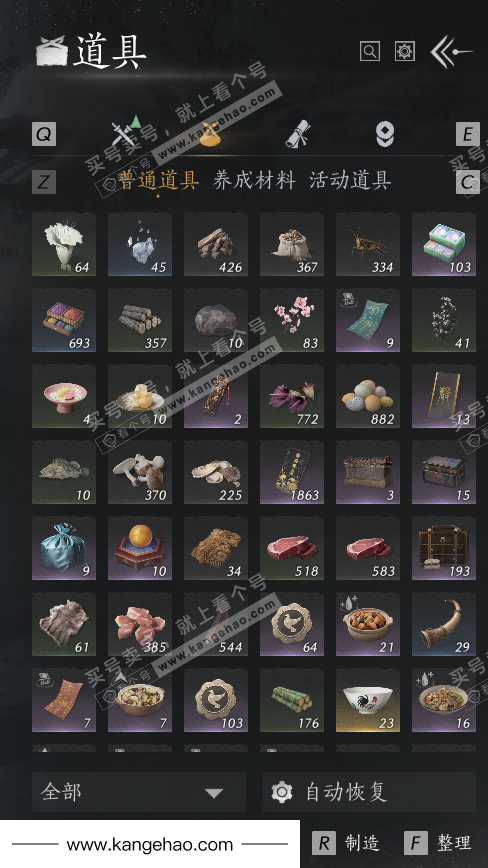Select the scroll category icon

(x=298, y=134)
